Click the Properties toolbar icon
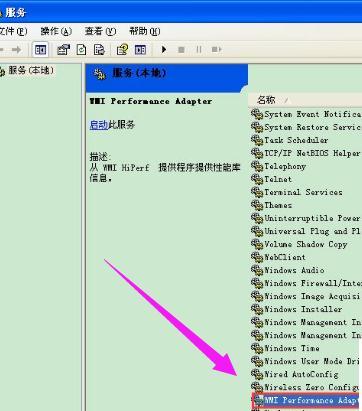Viewport: 362px width, 411px height. tap(63, 50)
